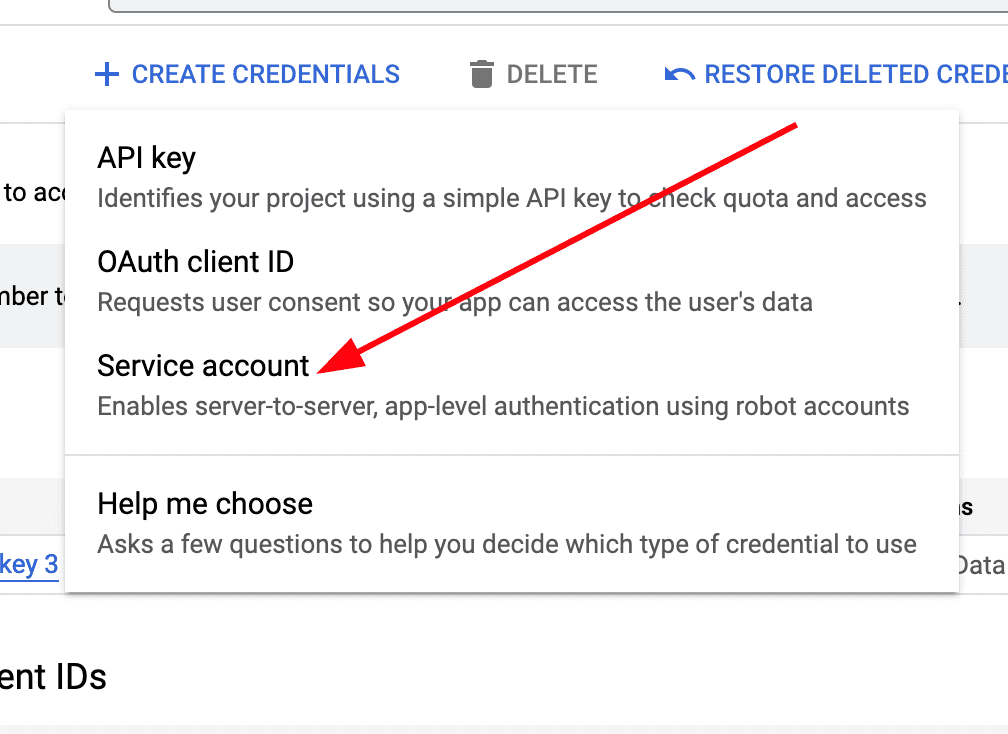Click the 'Requests user consent' description line
Screen dimensions: 1008x734
pyautogui.click(x=454, y=302)
